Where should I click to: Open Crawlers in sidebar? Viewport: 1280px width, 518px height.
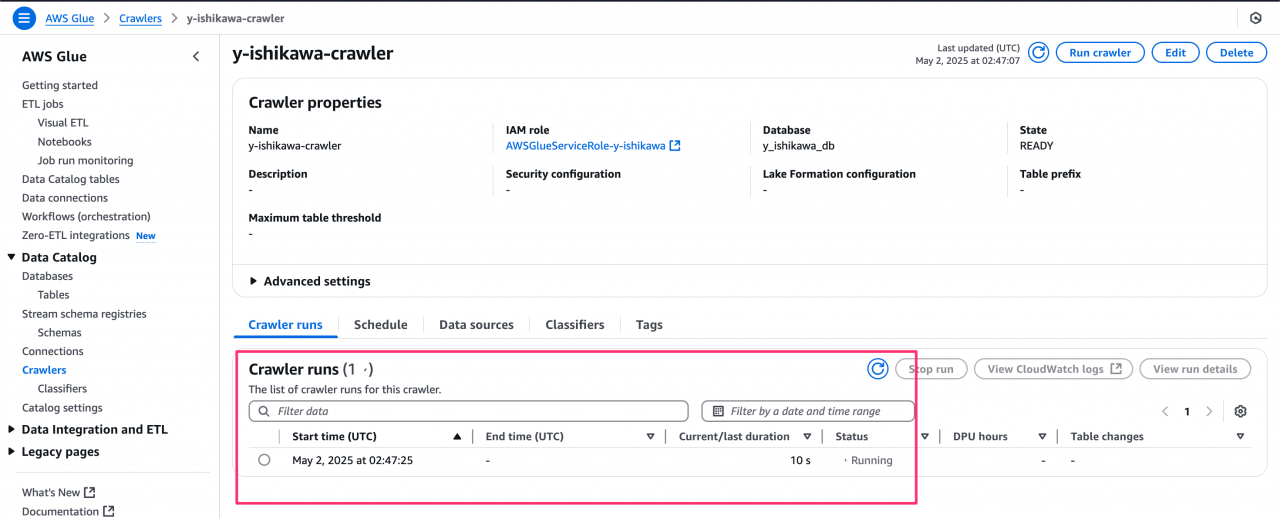44,370
